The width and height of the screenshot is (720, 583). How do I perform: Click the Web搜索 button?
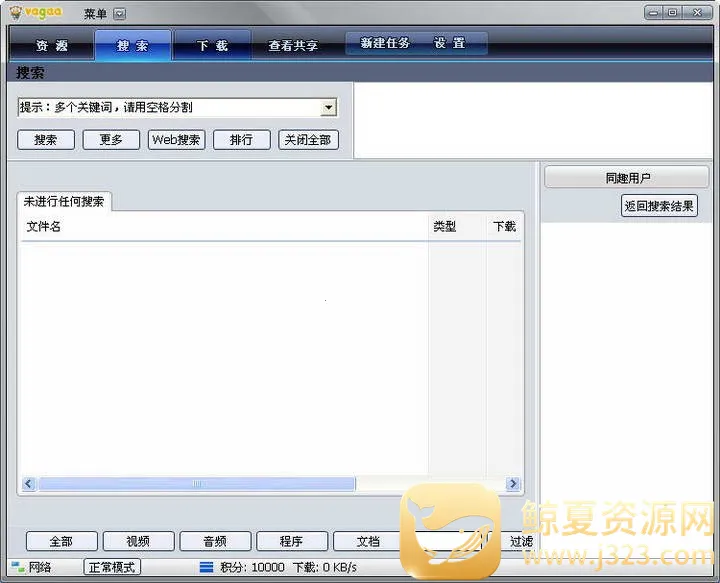tap(176, 140)
